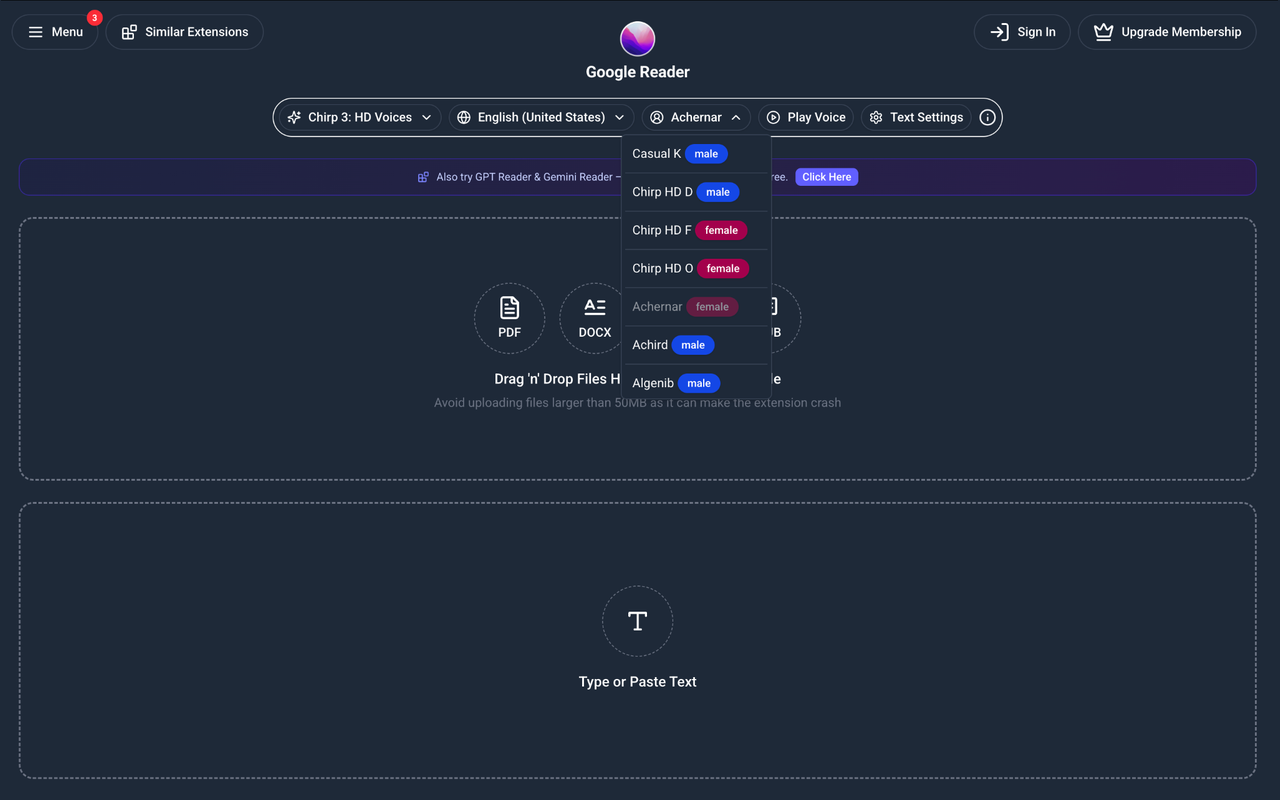Click the crown icon on Upgrade Membership

[x=1103, y=32]
